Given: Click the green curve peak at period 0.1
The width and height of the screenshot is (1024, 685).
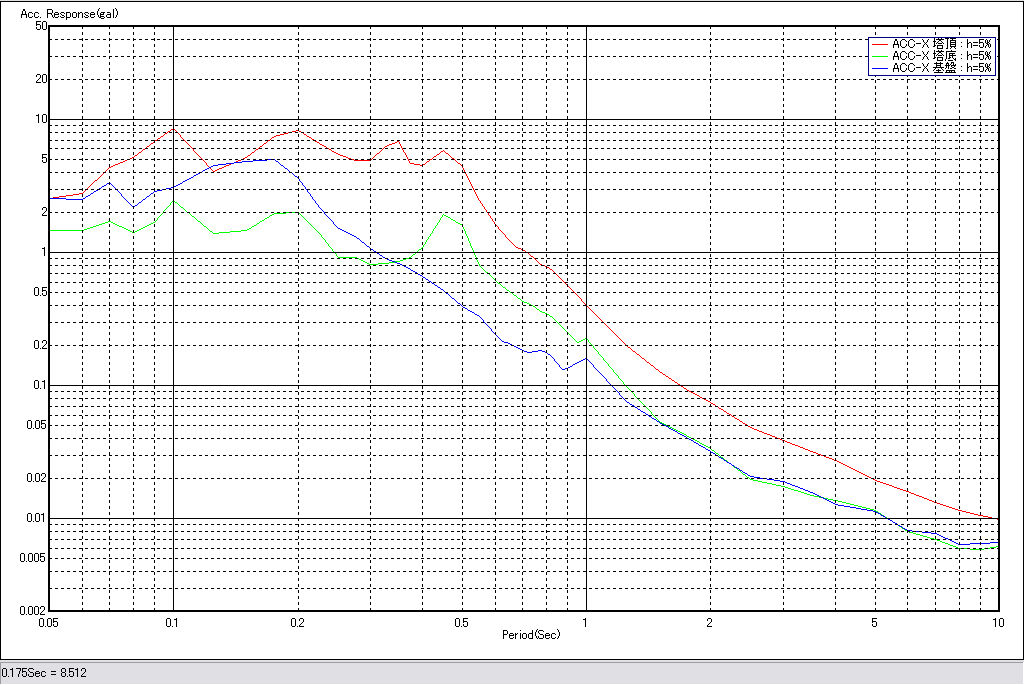Looking at the screenshot, I should tap(174, 201).
